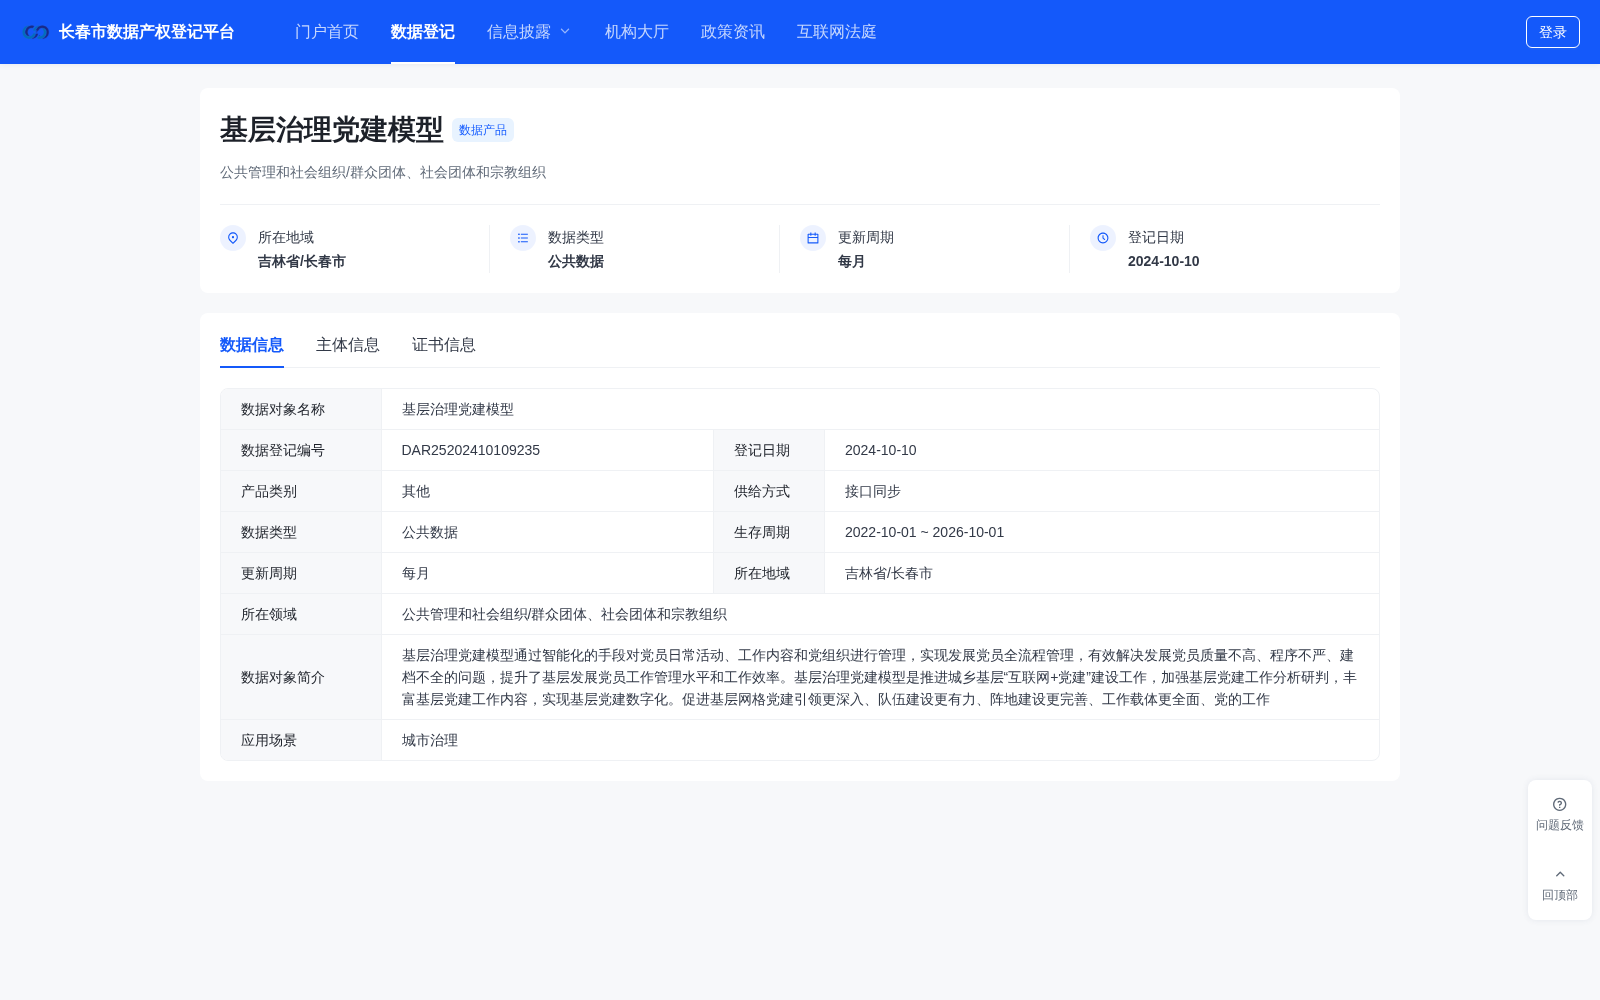Expand the 信息披露 dropdown chevron
Screen dimensions: 1600x1000
565,32
